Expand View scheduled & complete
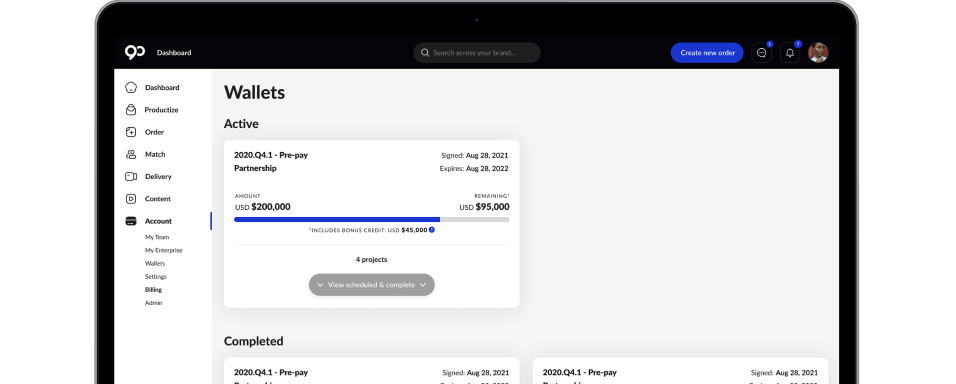This screenshot has width=956, height=384. pos(372,285)
